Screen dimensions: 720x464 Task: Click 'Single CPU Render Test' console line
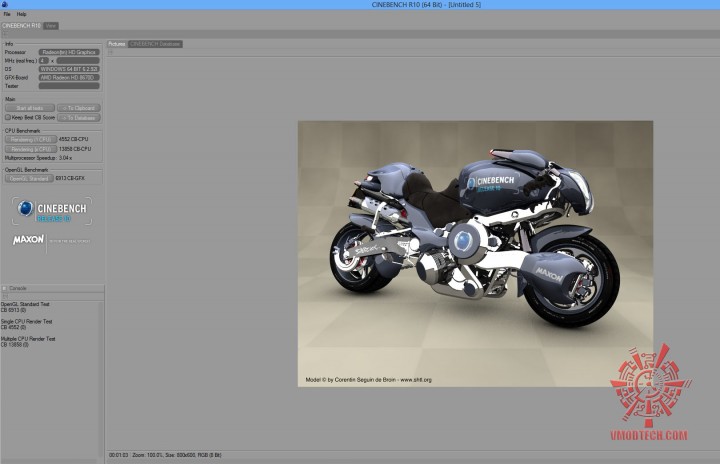(x=27, y=322)
